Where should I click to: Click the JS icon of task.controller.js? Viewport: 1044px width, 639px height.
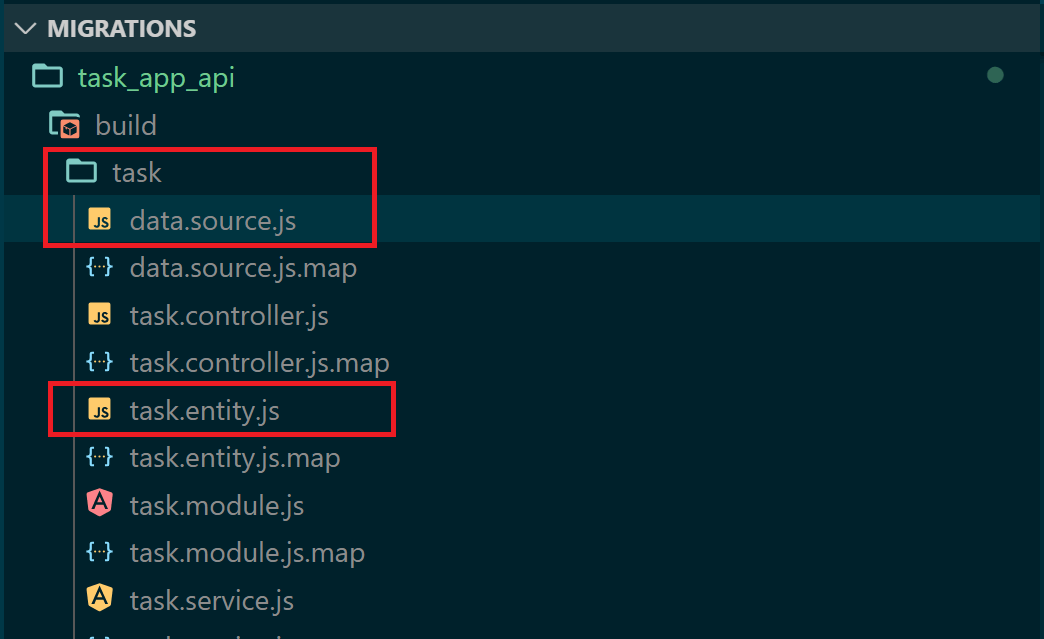pos(100,315)
